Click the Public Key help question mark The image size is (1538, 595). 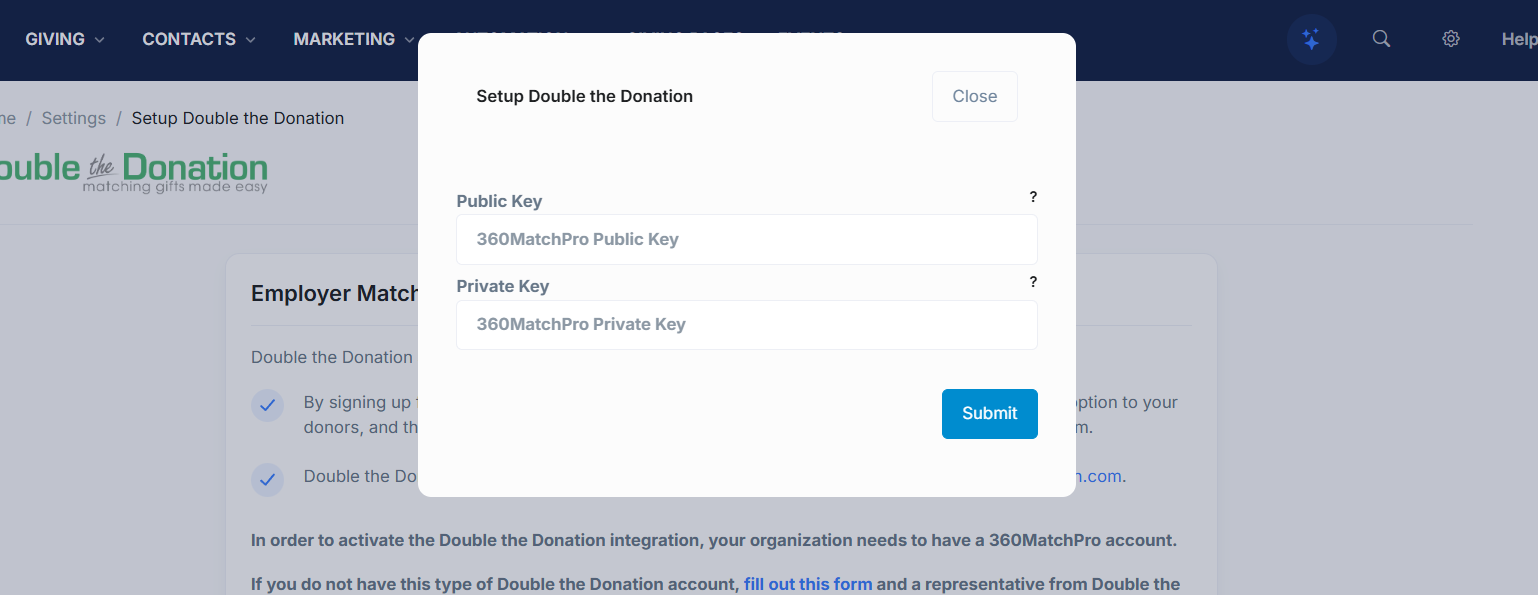tap(1033, 197)
